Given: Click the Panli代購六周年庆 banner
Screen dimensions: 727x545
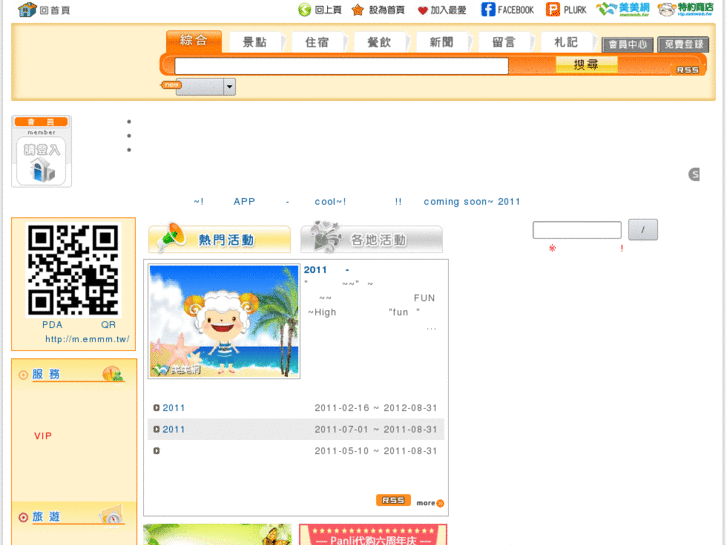Looking at the screenshot, I should point(373,534).
